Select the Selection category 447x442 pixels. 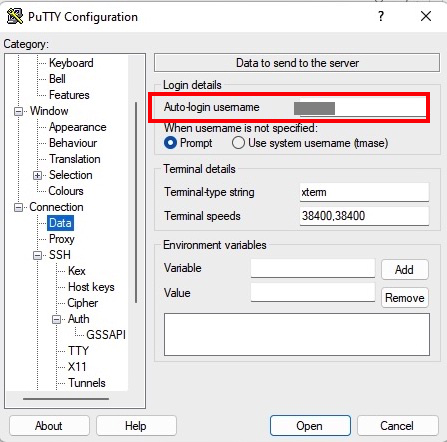pyautogui.click(x=70, y=175)
